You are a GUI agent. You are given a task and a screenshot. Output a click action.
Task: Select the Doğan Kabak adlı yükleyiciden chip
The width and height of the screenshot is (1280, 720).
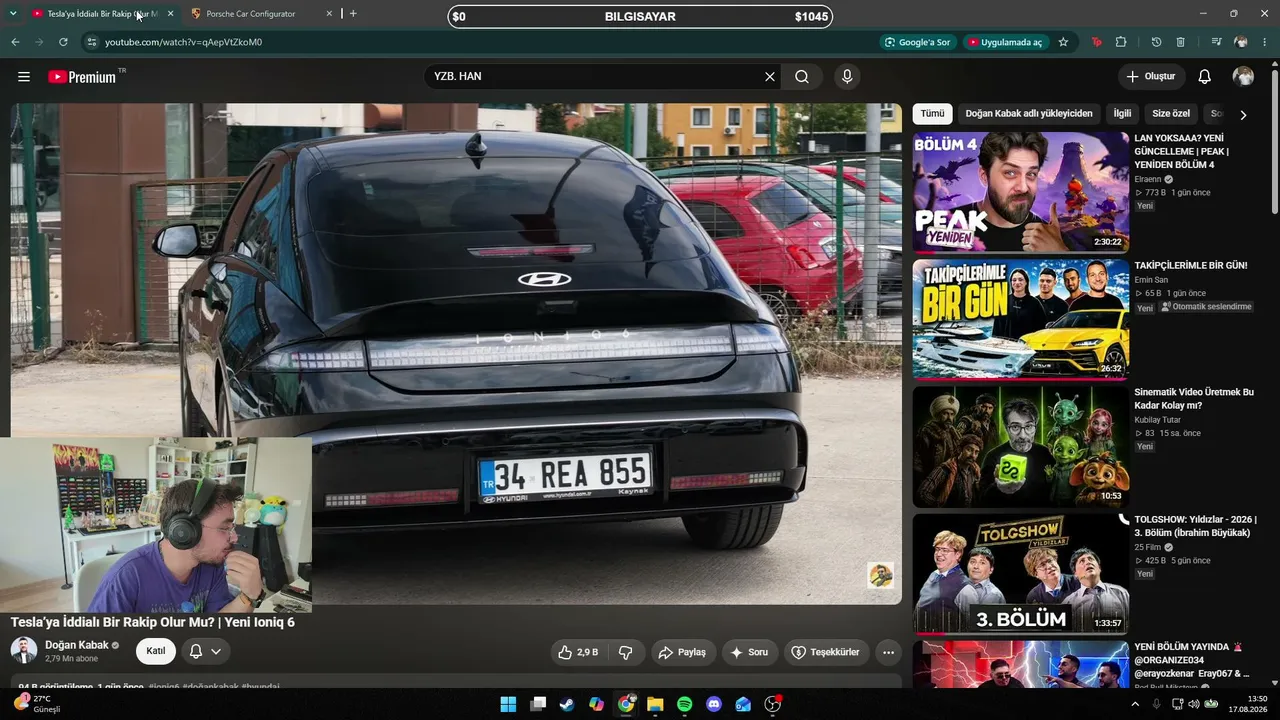[x=1029, y=114]
